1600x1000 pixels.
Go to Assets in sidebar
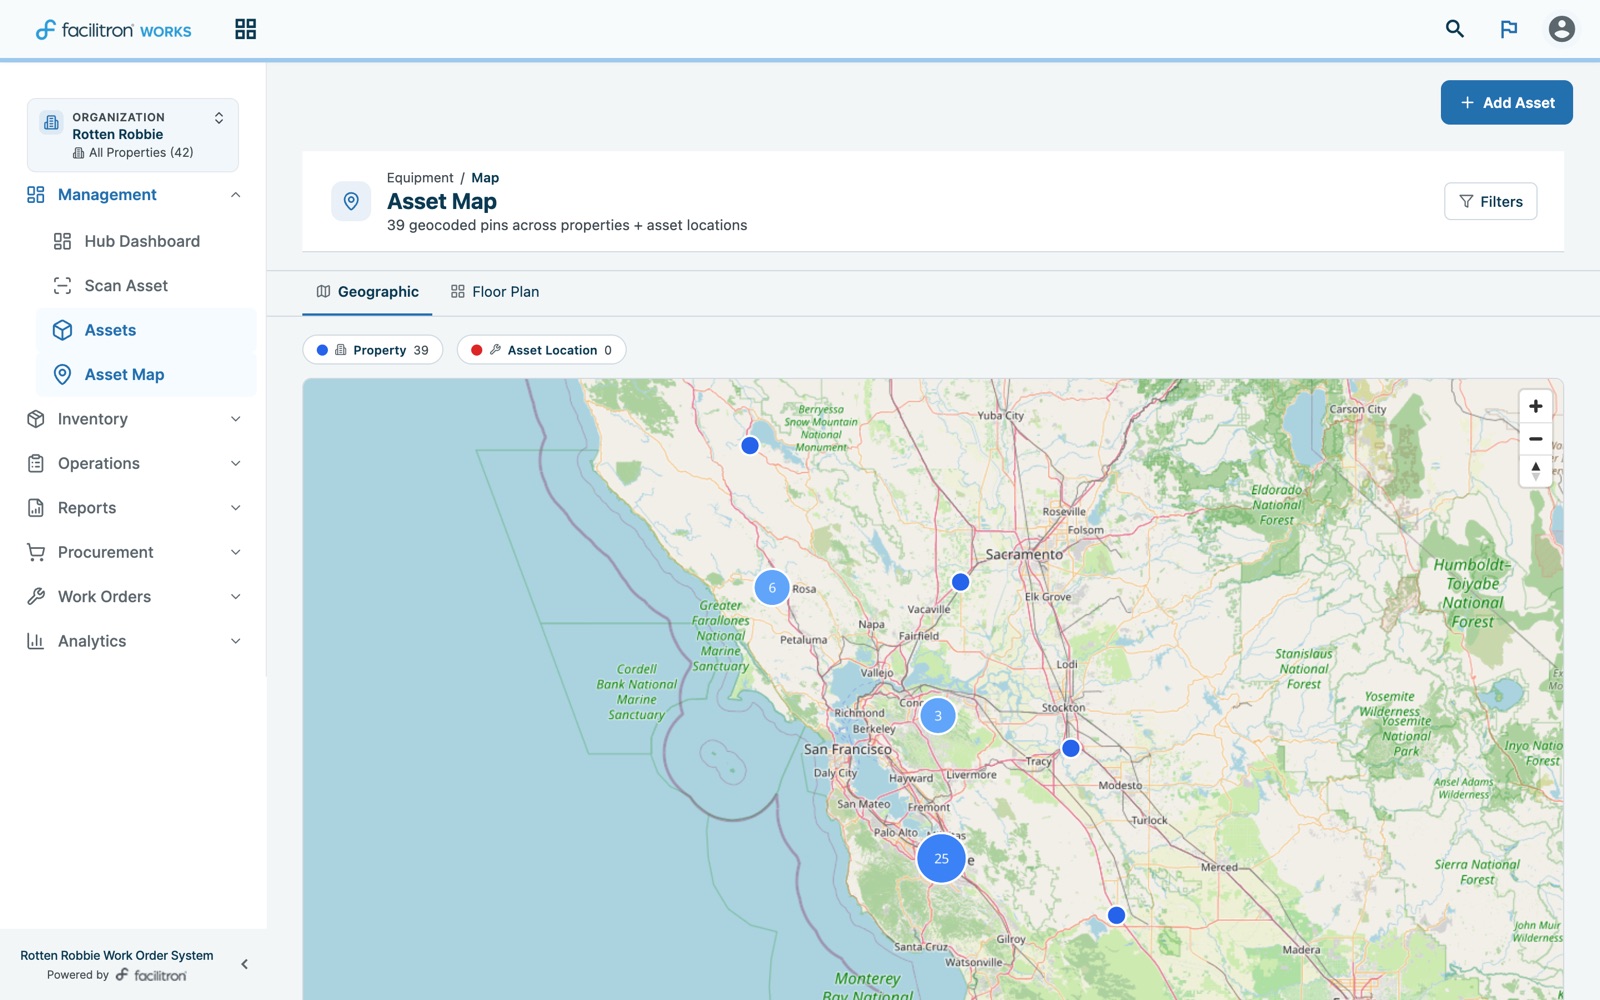146,330
